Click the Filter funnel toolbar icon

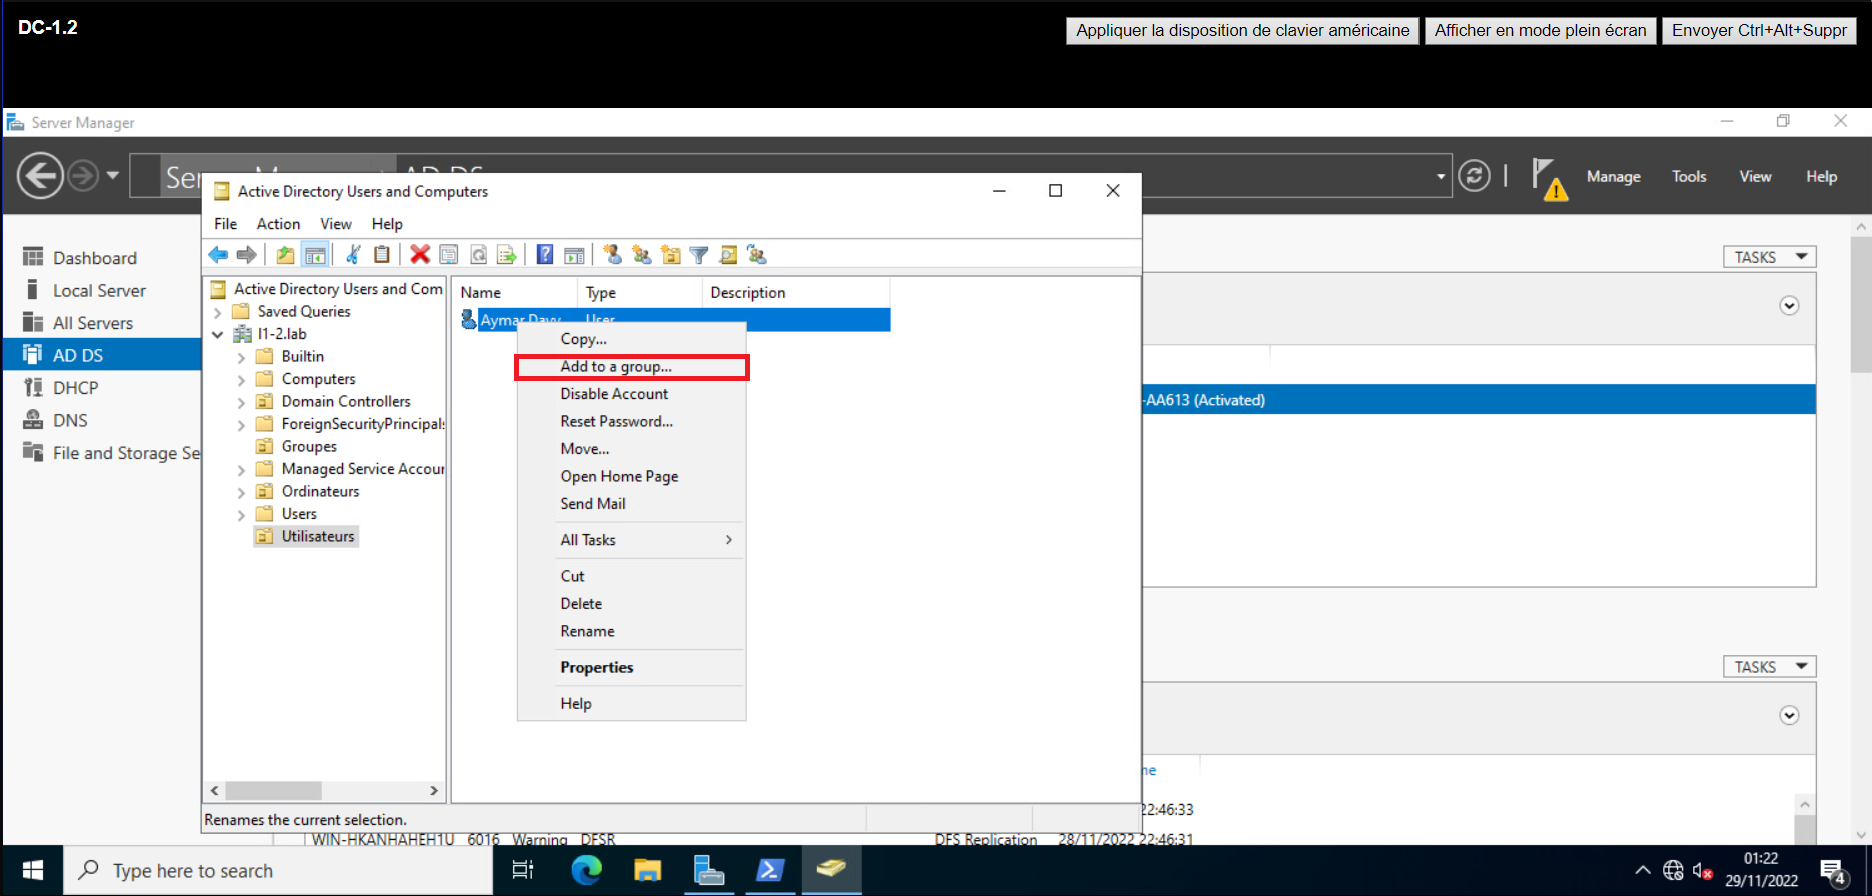point(699,255)
